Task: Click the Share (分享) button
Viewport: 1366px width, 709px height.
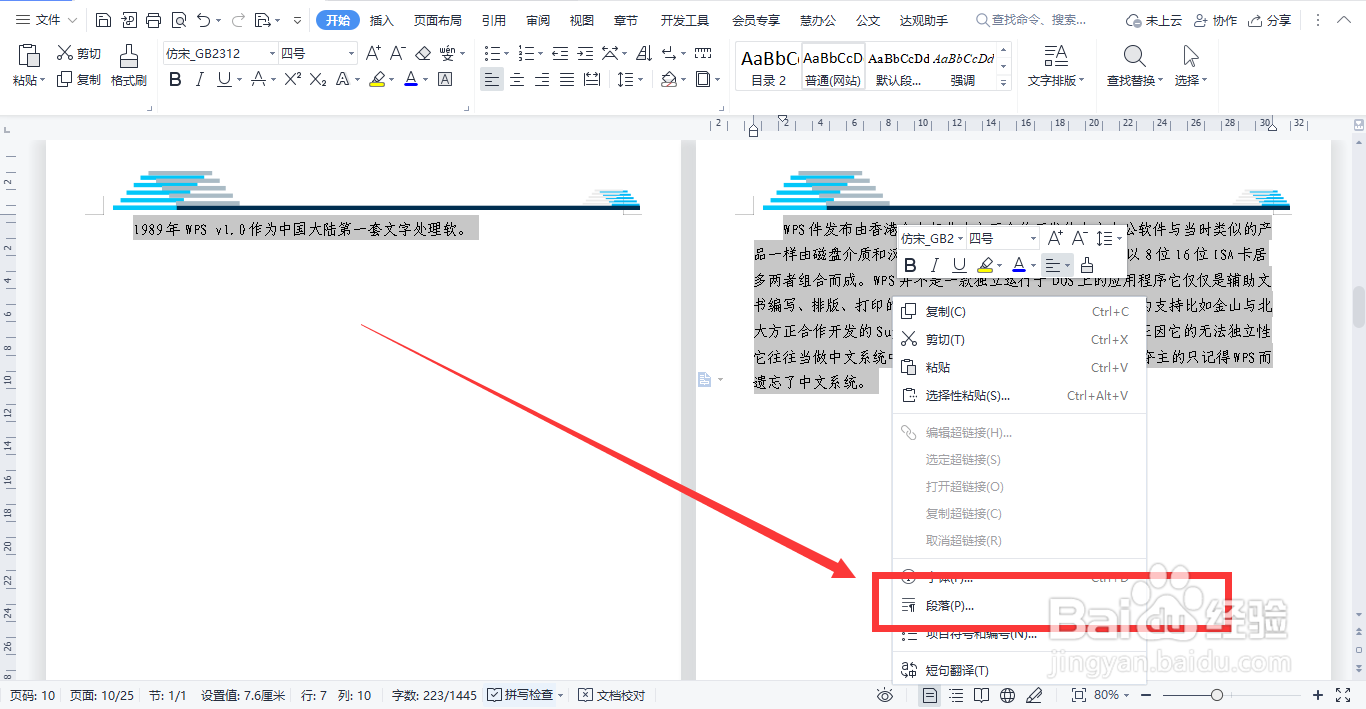Action: [x=1271, y=20]
